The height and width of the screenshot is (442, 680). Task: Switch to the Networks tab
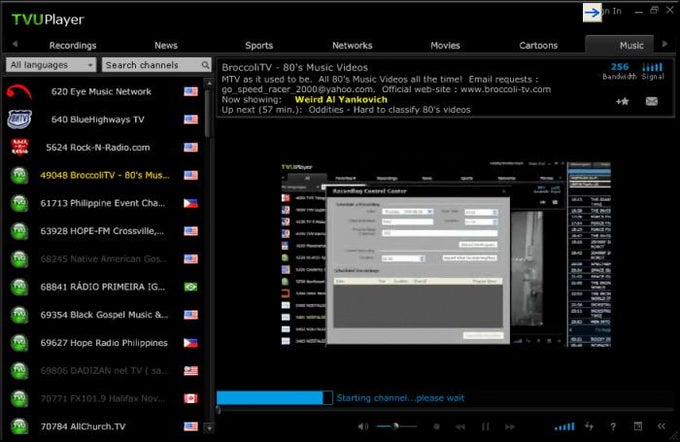[x=352, y=46]
